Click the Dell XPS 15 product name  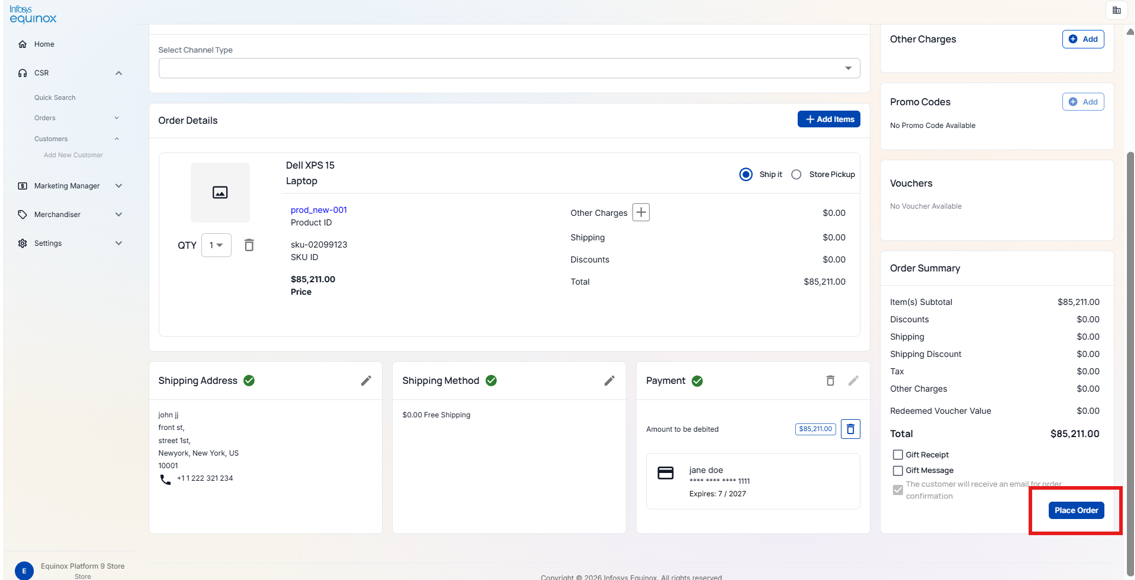311,165
